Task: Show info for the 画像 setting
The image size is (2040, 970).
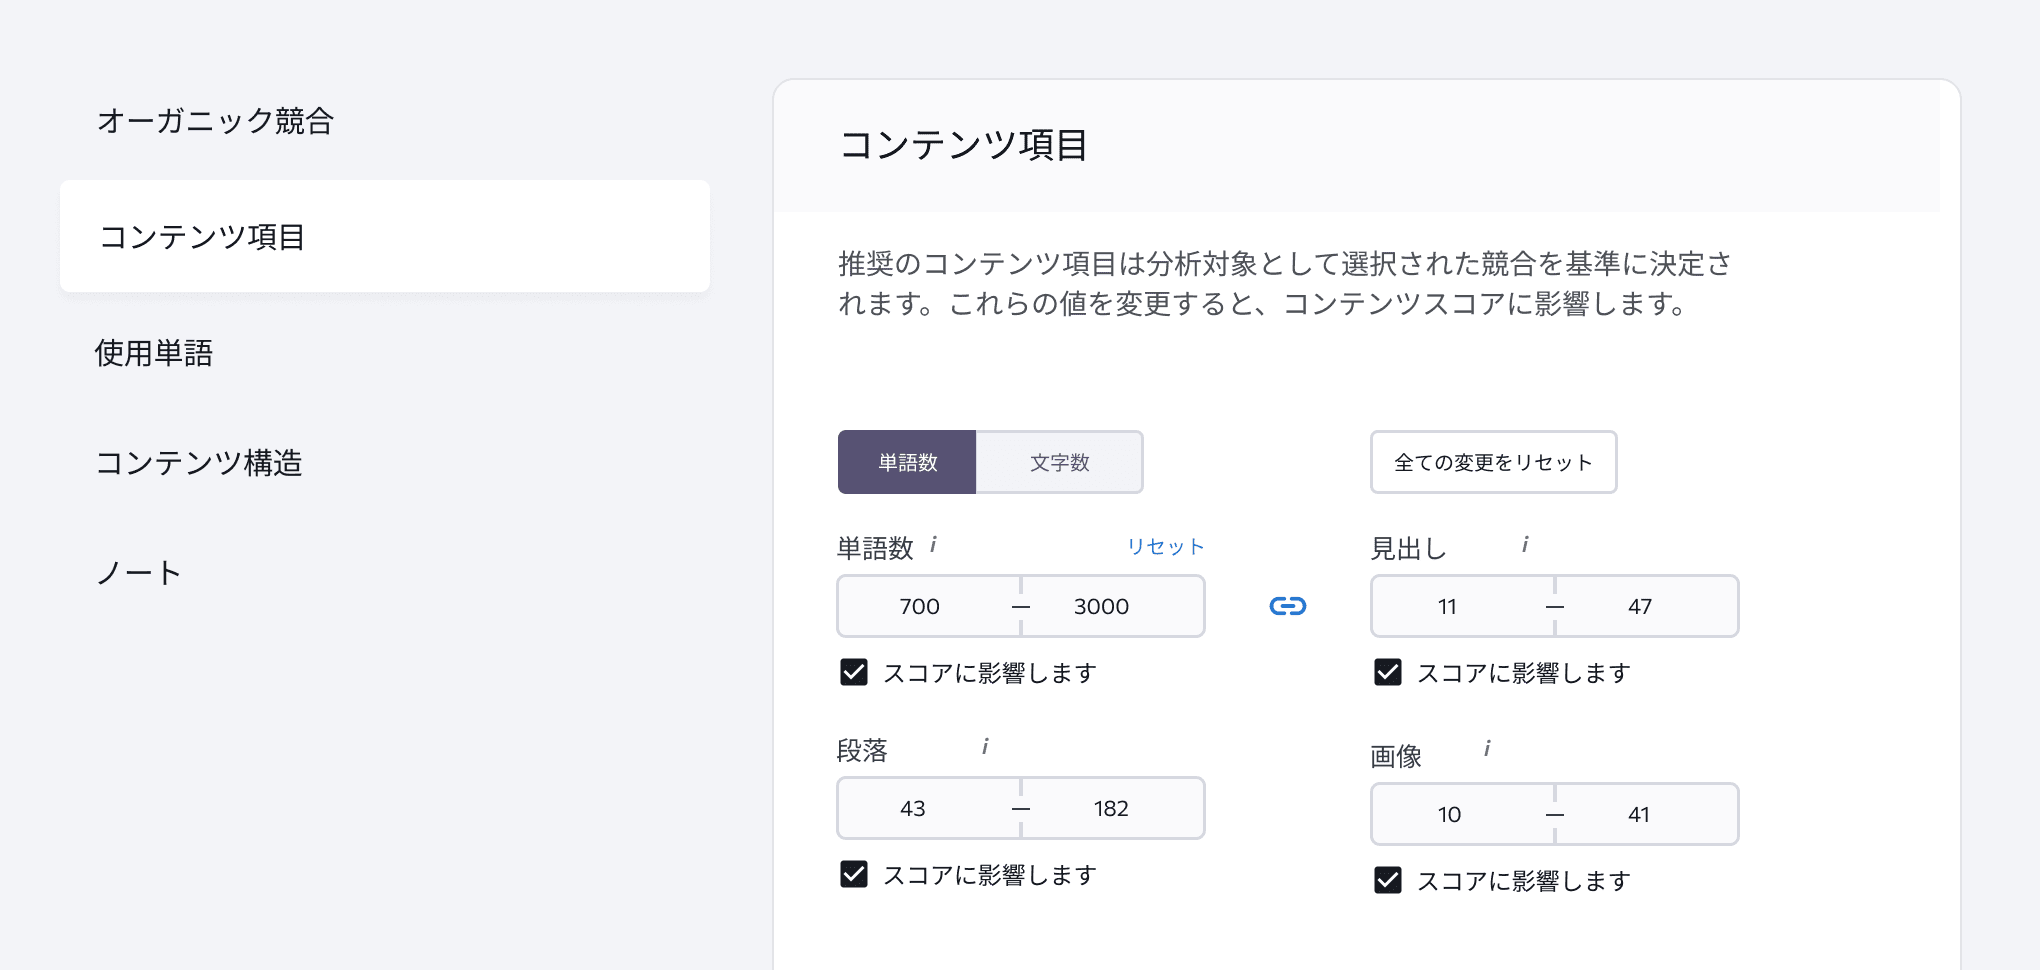Action: point(1487,748)
